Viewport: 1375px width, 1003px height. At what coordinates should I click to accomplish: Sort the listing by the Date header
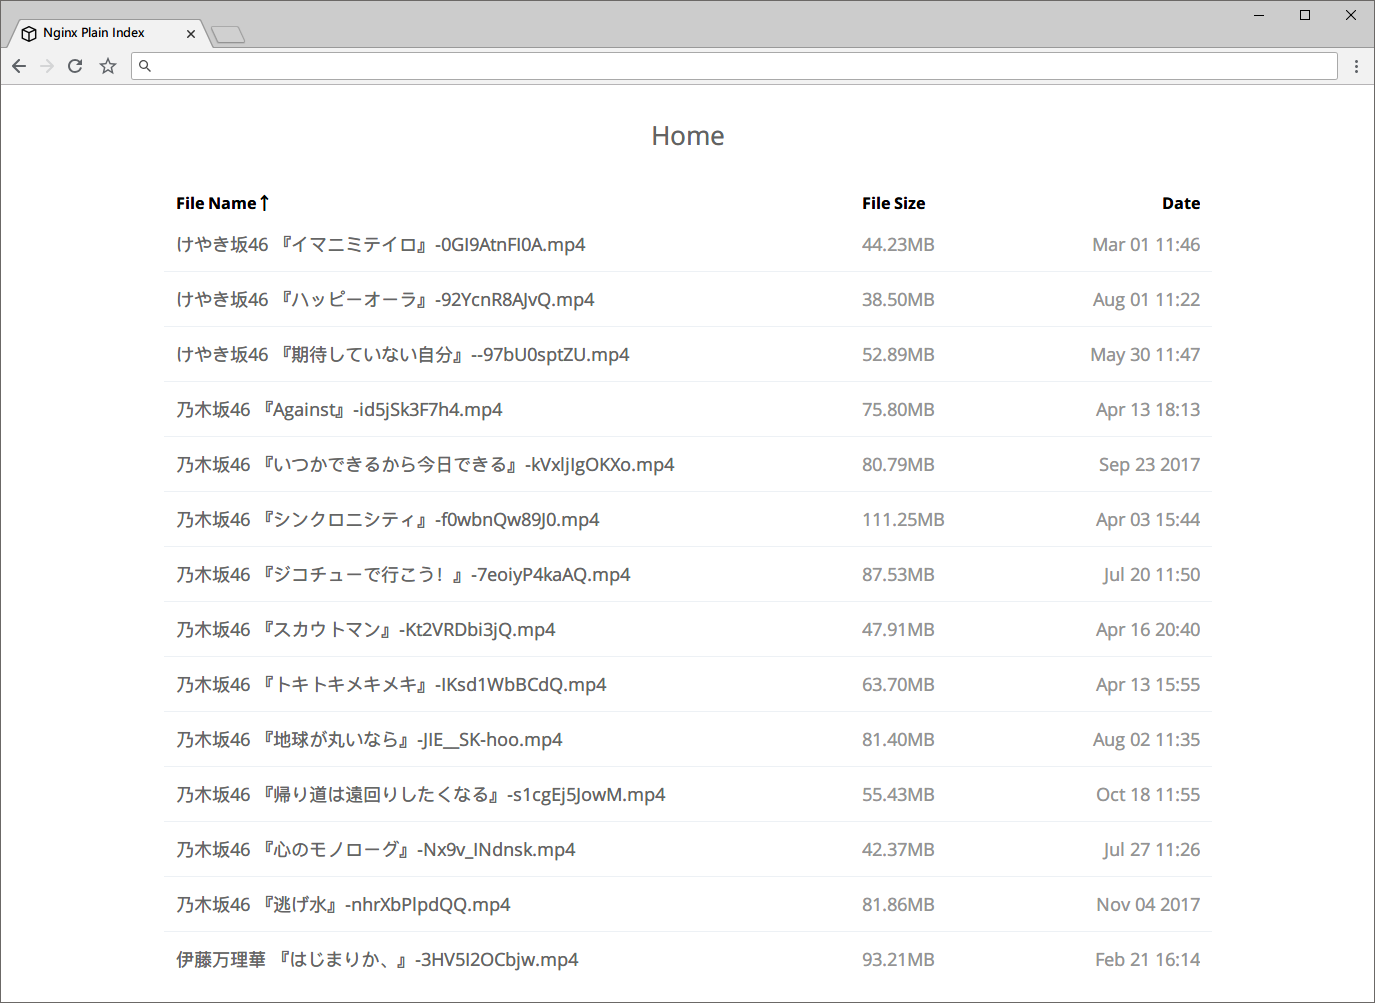coord(1181,202)
